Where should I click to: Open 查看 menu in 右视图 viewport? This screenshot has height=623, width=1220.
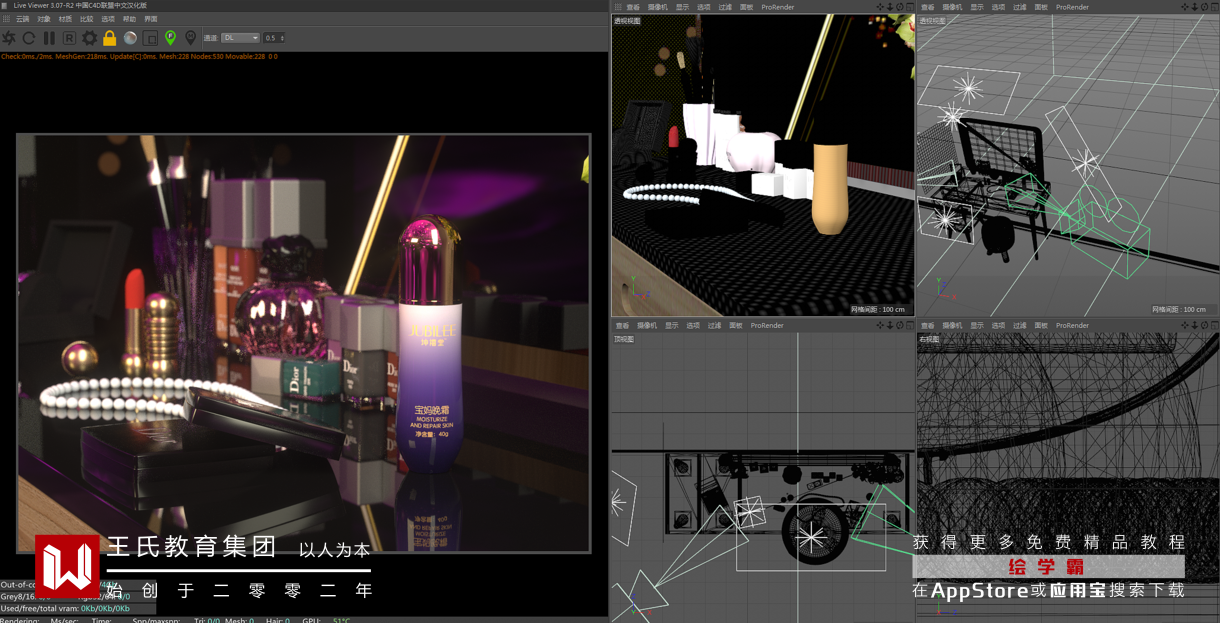(927, 325)
